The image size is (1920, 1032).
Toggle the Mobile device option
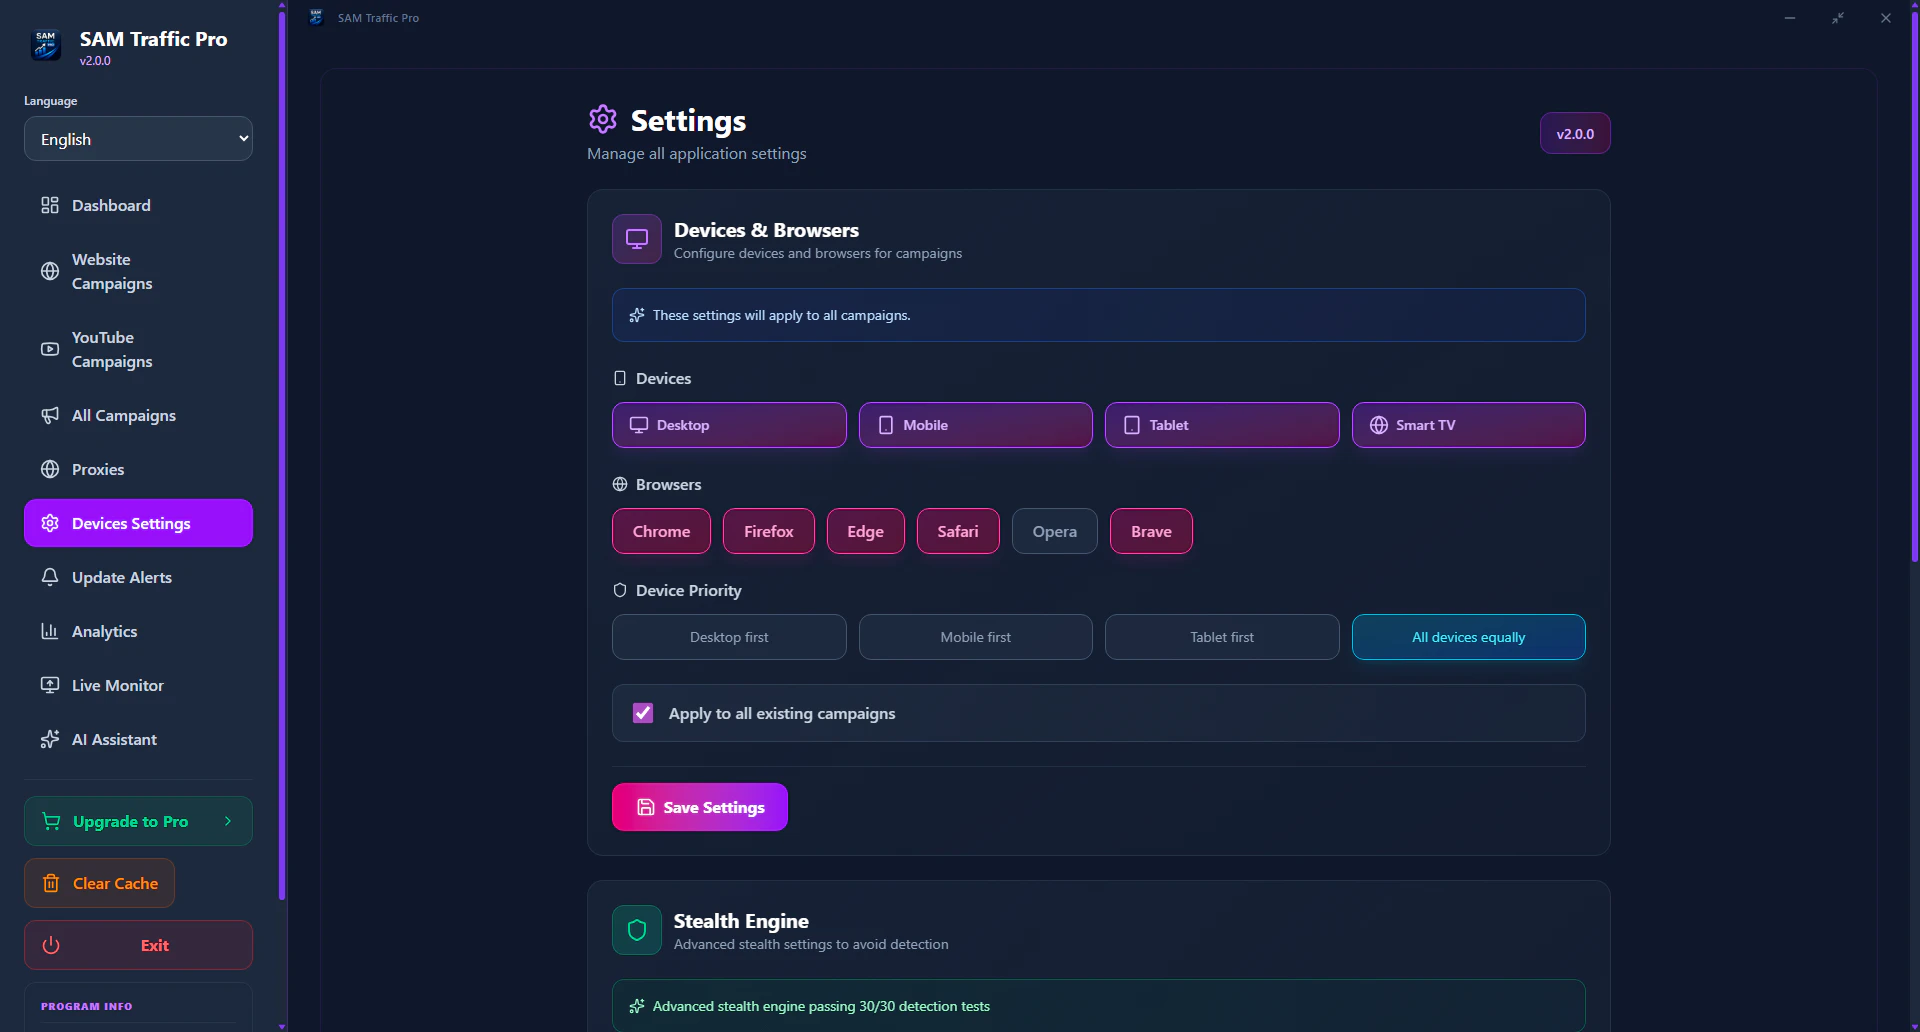point(976,425)
